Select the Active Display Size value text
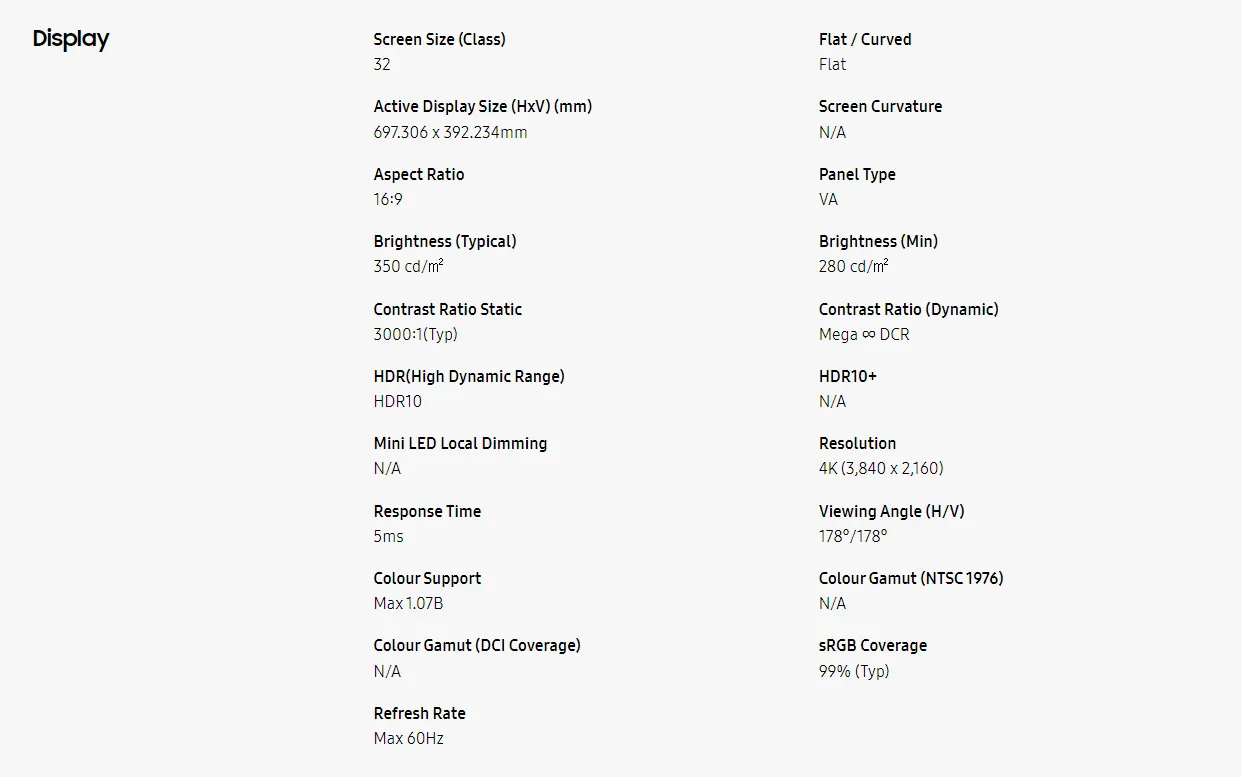 [x=450, y=132]
